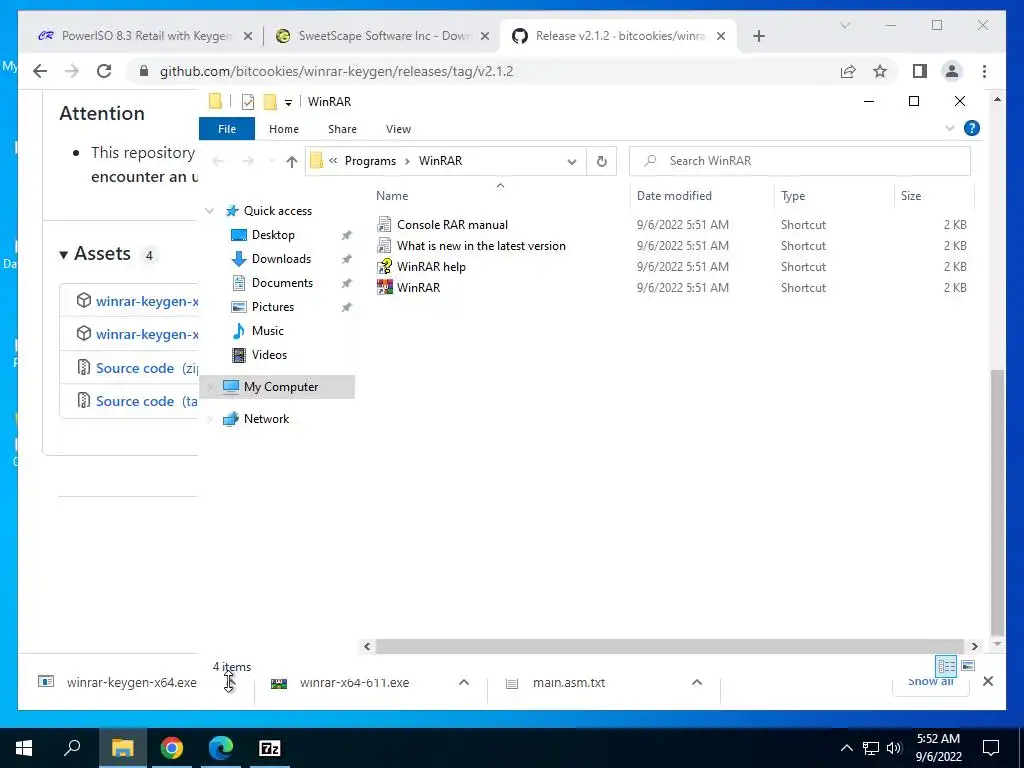Open Desktop in Quick access
This screenshot has width=1024, height=768.
click(273, 235)
